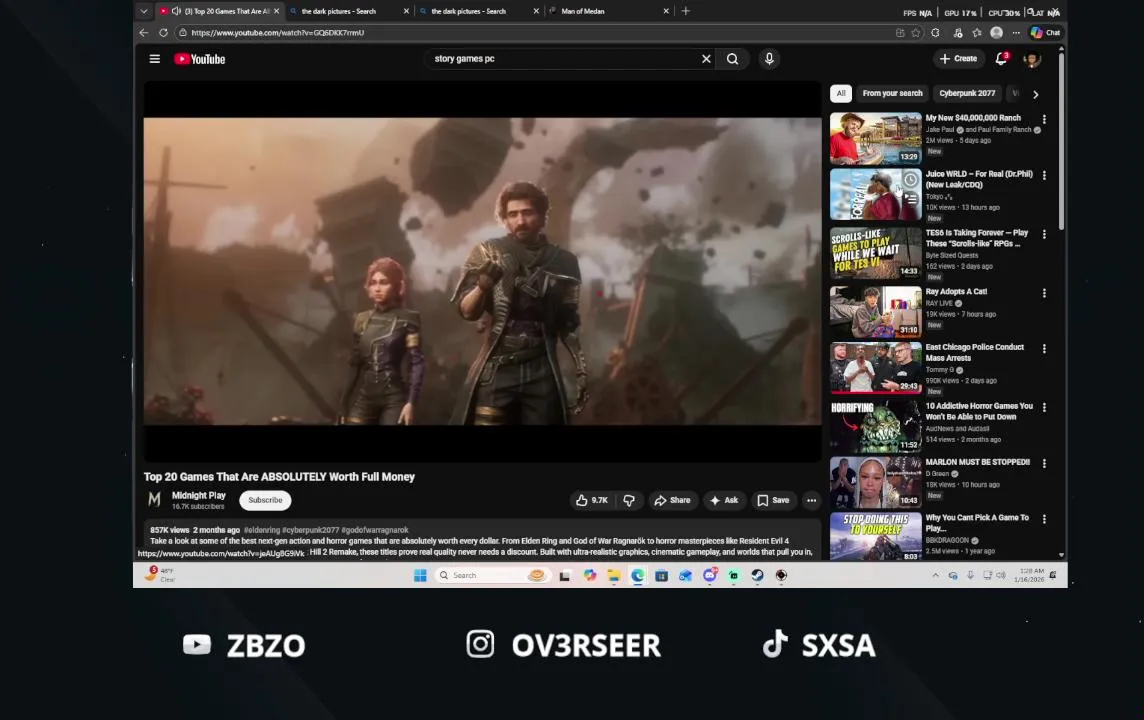
Task: Open options for MARLON MUST BE STOPPED video
Action: [1044, 463]
